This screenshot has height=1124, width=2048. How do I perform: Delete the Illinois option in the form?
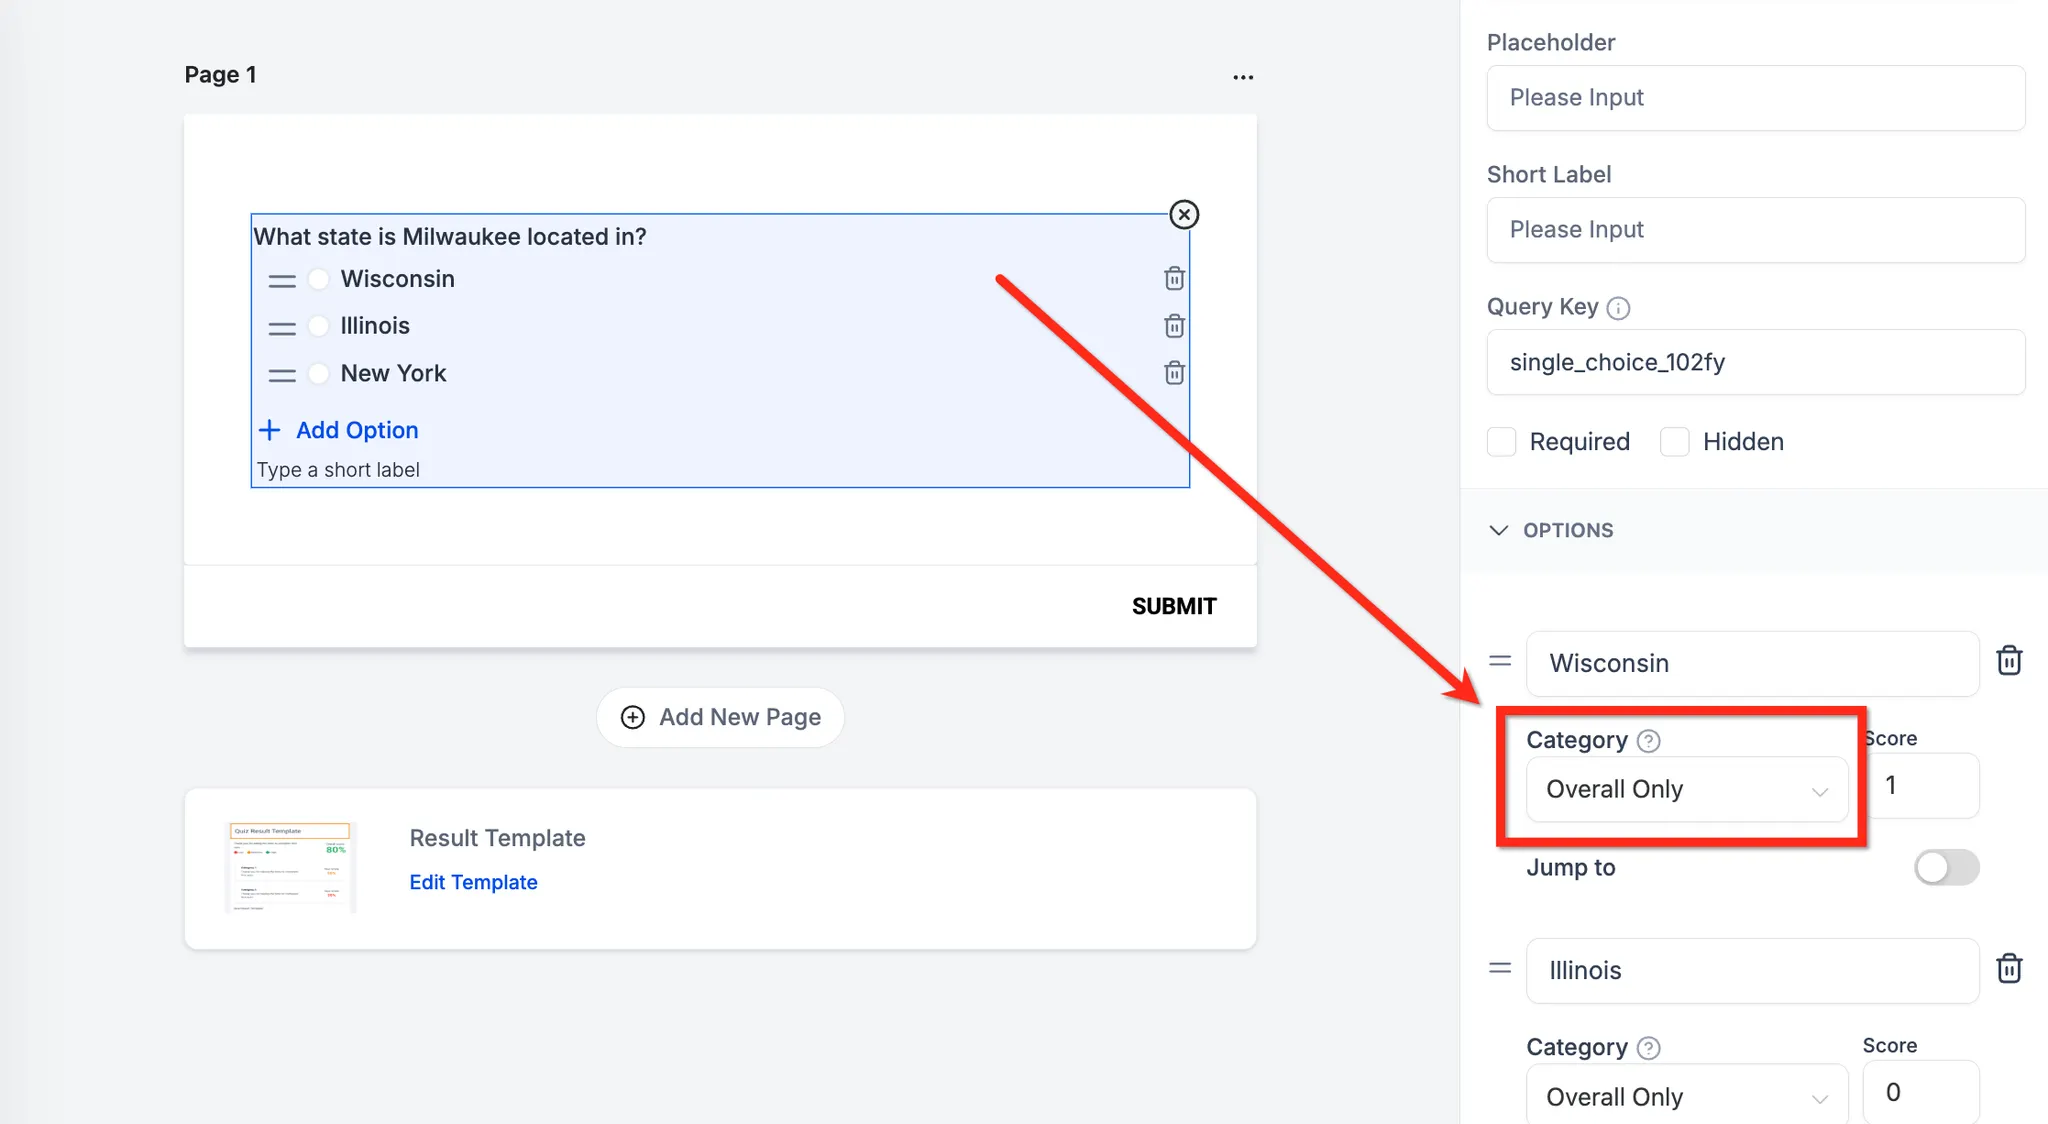(x=1174, y=326)
